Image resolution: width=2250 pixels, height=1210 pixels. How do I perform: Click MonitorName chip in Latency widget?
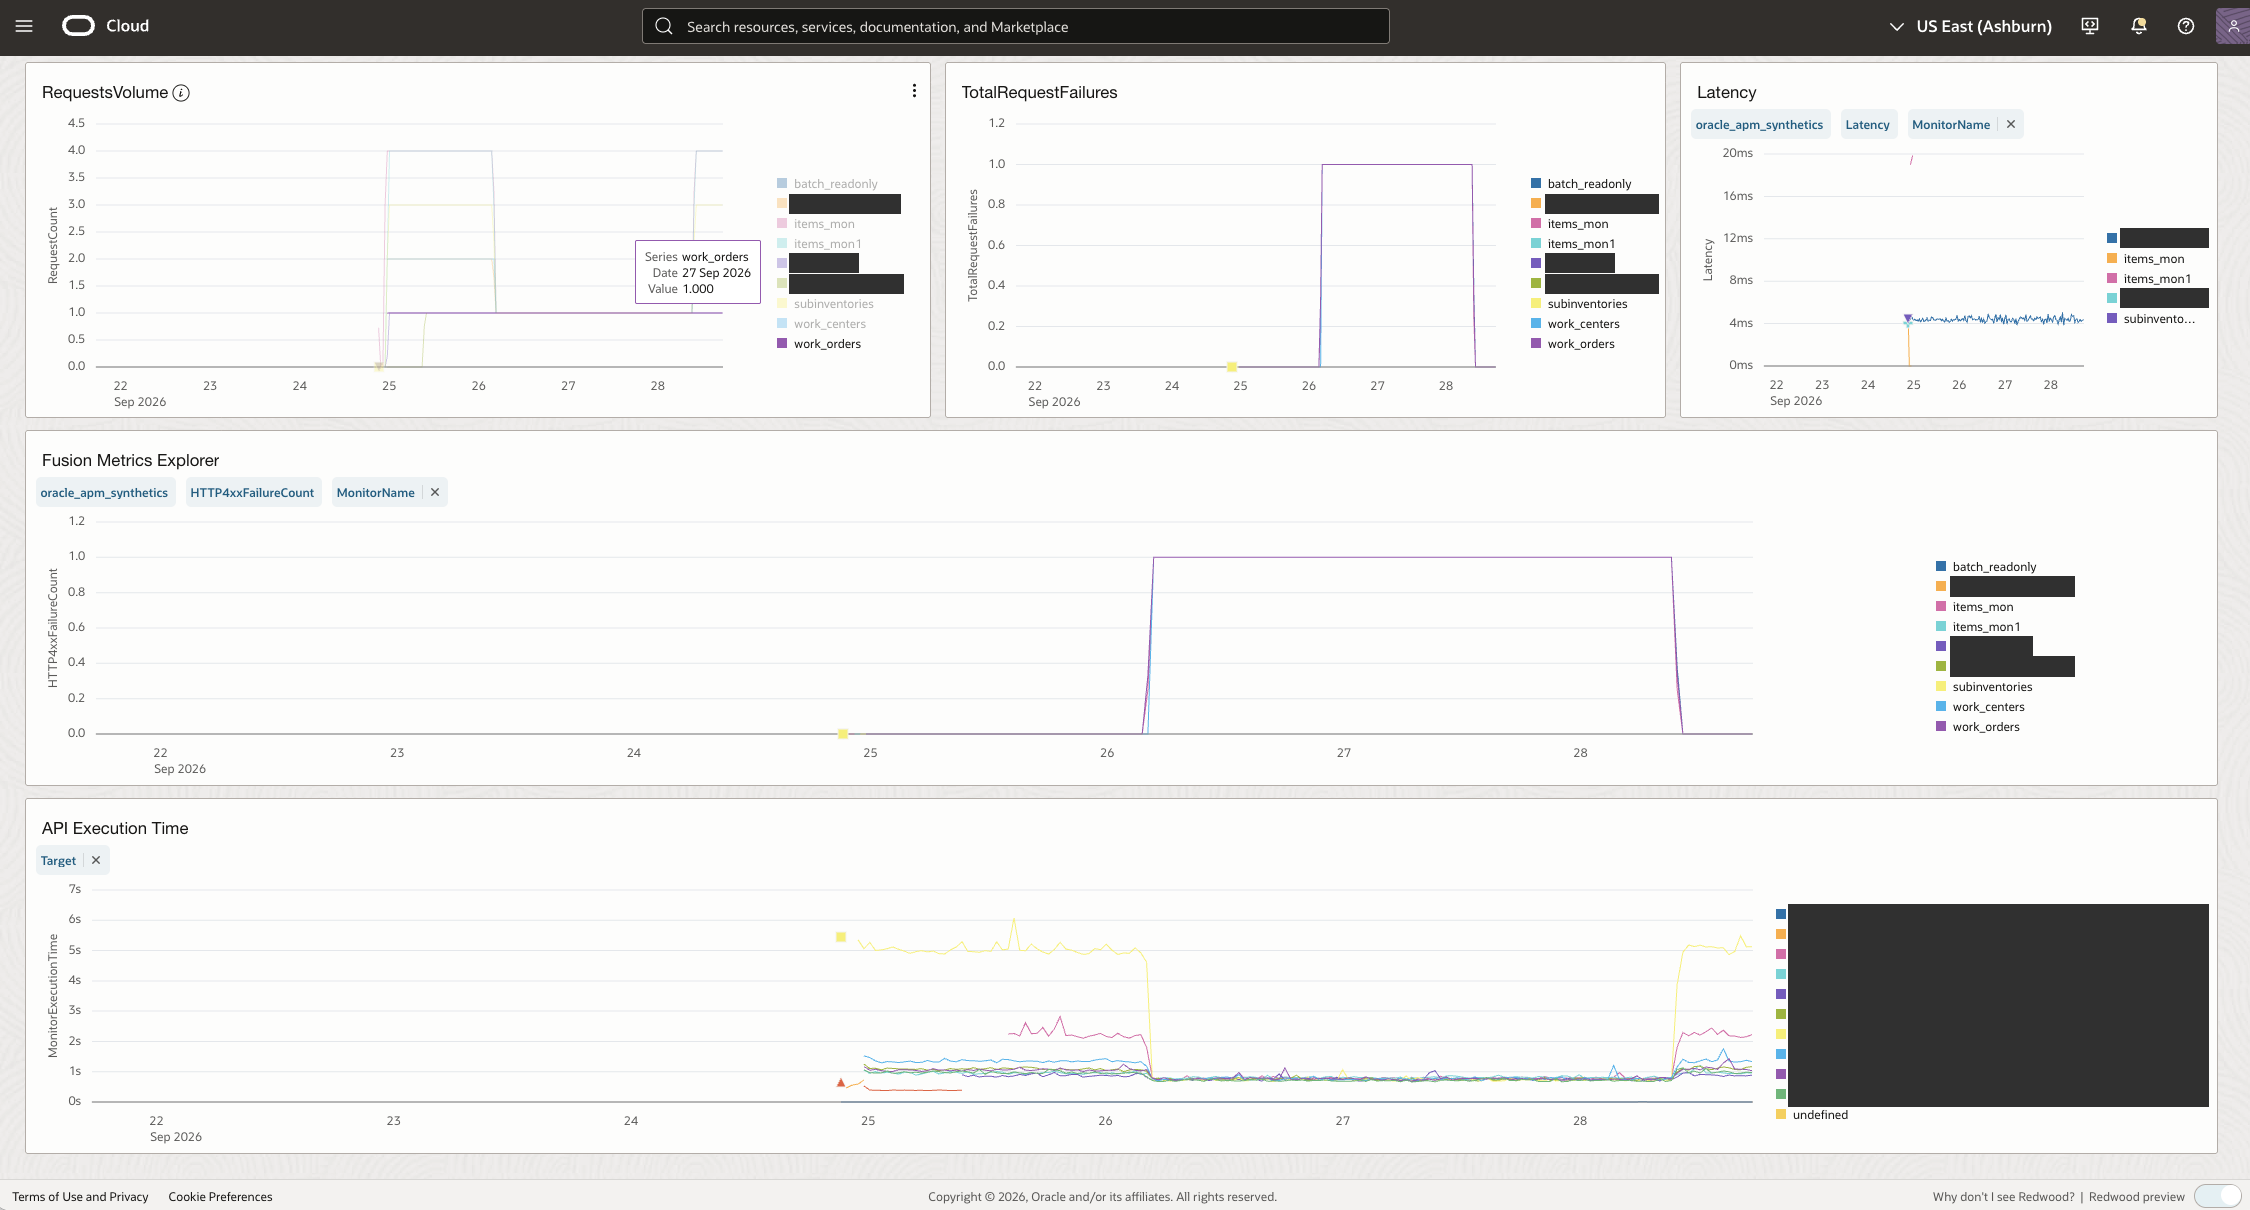tap(1951, 124)
